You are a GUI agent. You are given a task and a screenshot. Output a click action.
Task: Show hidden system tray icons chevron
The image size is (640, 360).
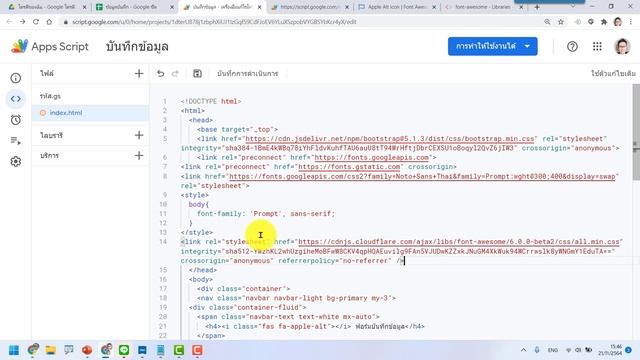[523, 350]
